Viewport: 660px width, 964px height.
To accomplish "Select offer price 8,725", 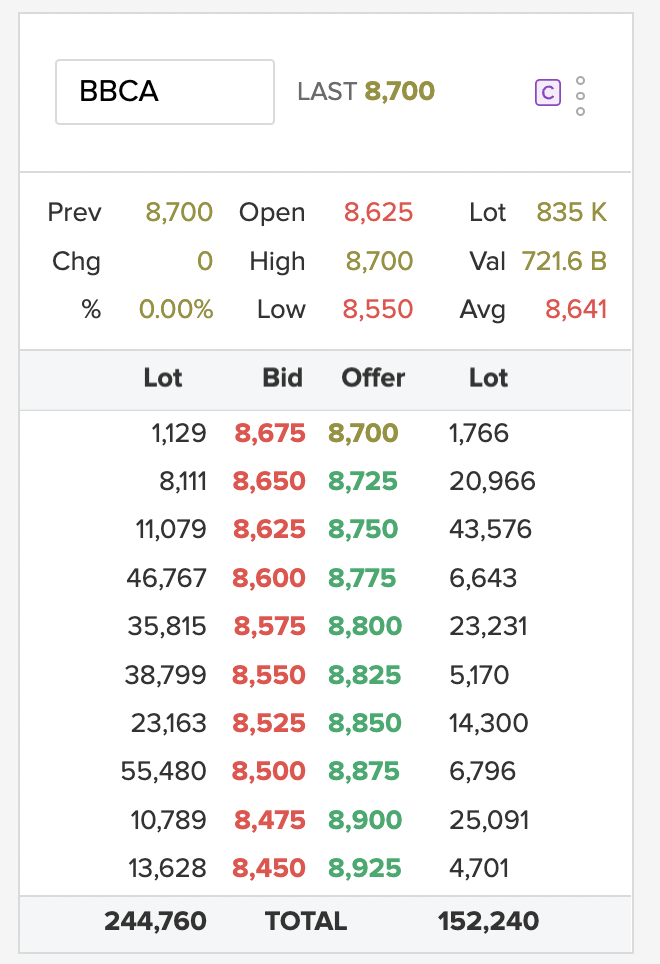I will coord(363,481).
